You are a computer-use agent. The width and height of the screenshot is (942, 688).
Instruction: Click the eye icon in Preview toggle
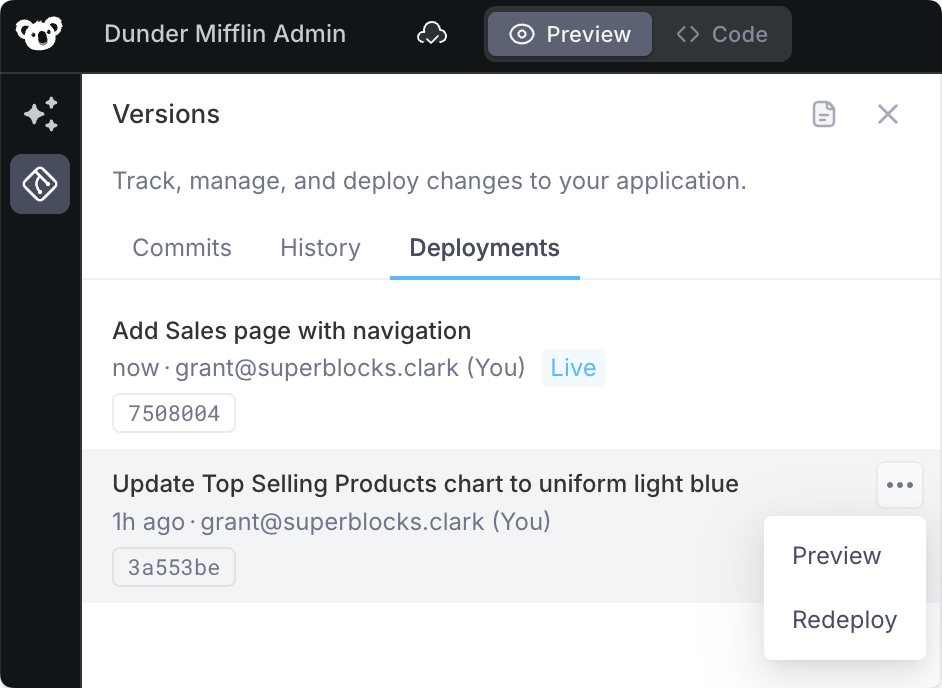click(521, 34)
